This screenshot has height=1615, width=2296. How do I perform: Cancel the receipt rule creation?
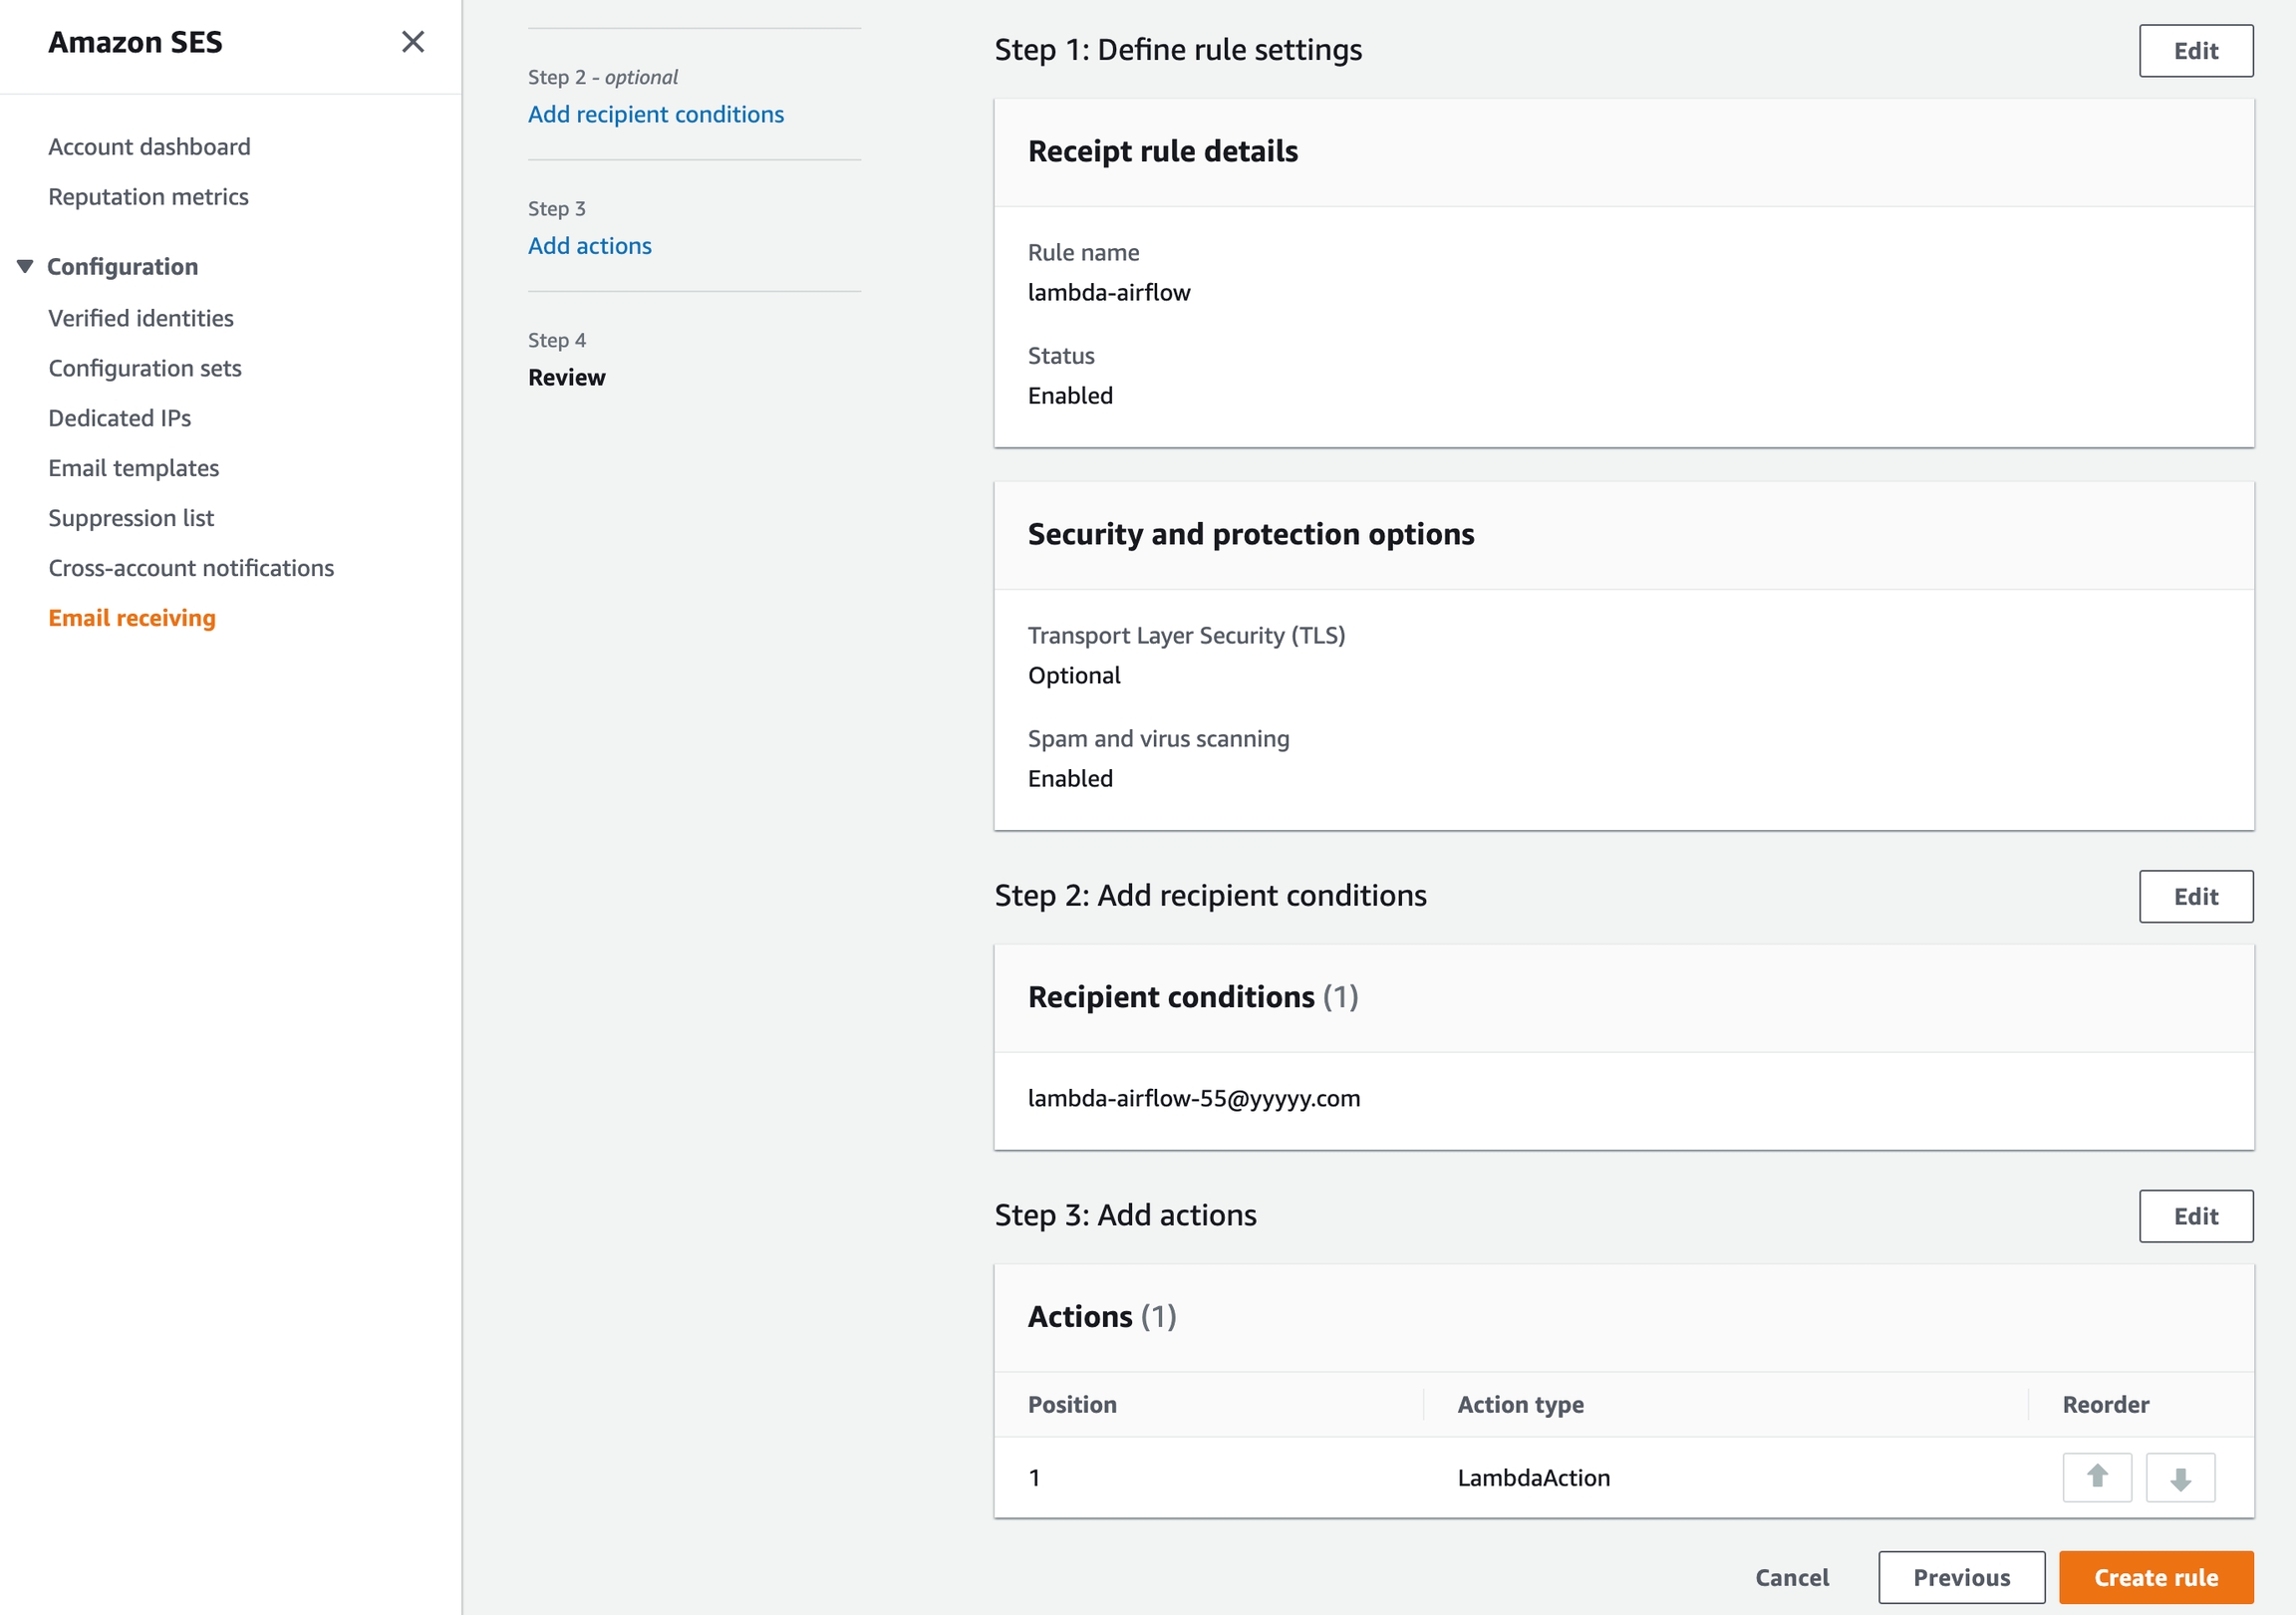click(1791, 1577)
